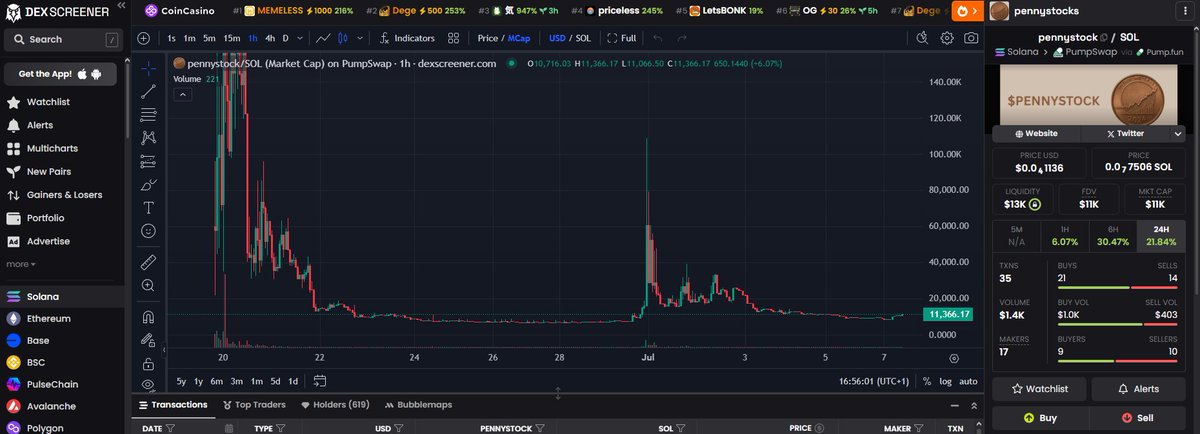Toggle lock all drawing tools

pyautogui.click(x=148, y=363)
